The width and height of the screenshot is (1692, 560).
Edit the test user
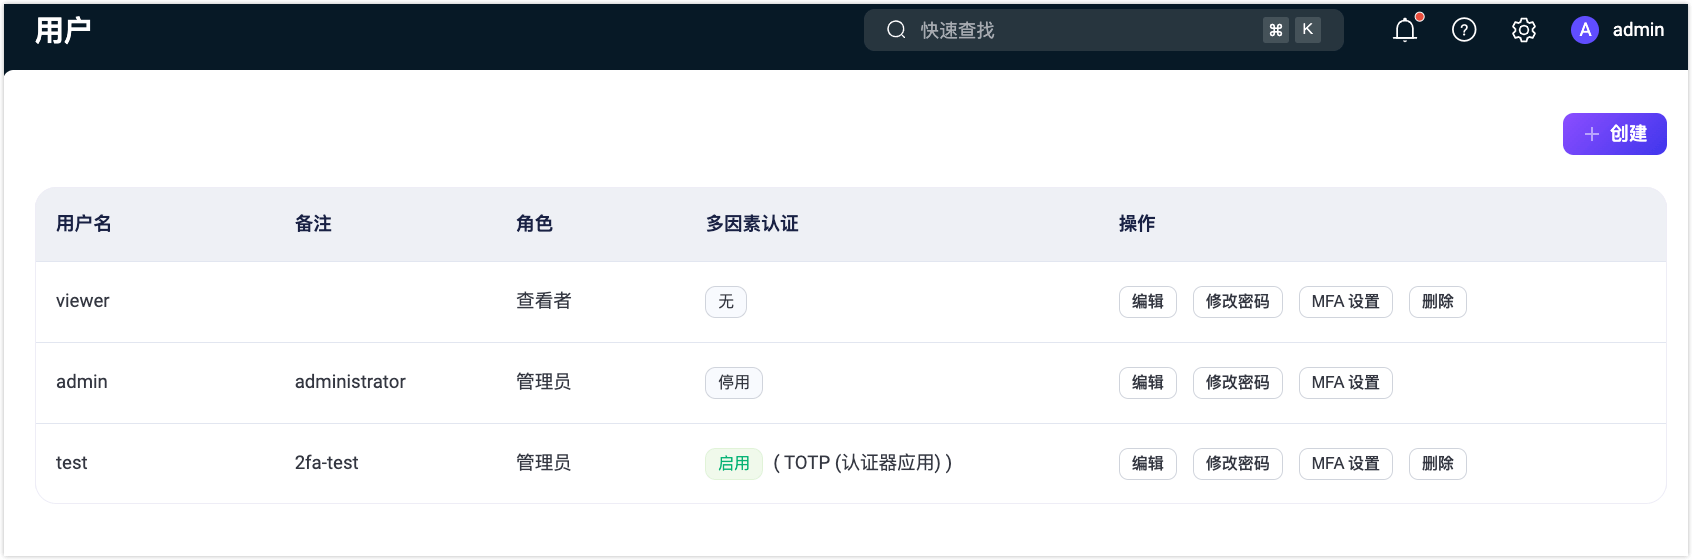(x=1147, y=464)
